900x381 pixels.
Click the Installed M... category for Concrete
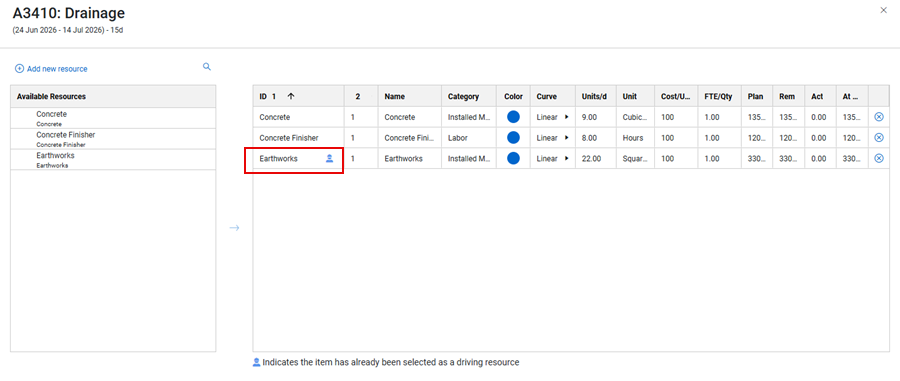469,117
